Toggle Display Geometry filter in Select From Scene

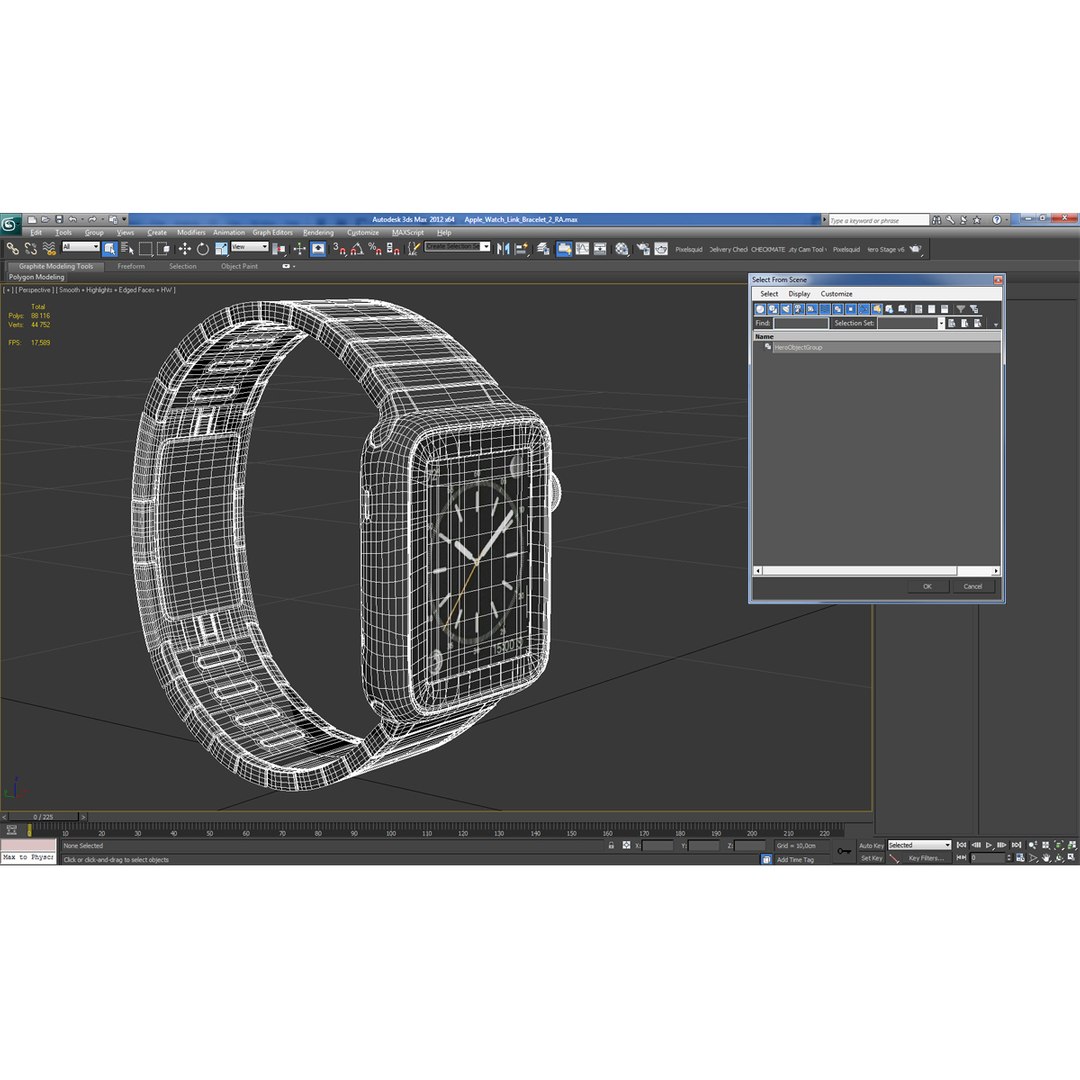[760, 309]
